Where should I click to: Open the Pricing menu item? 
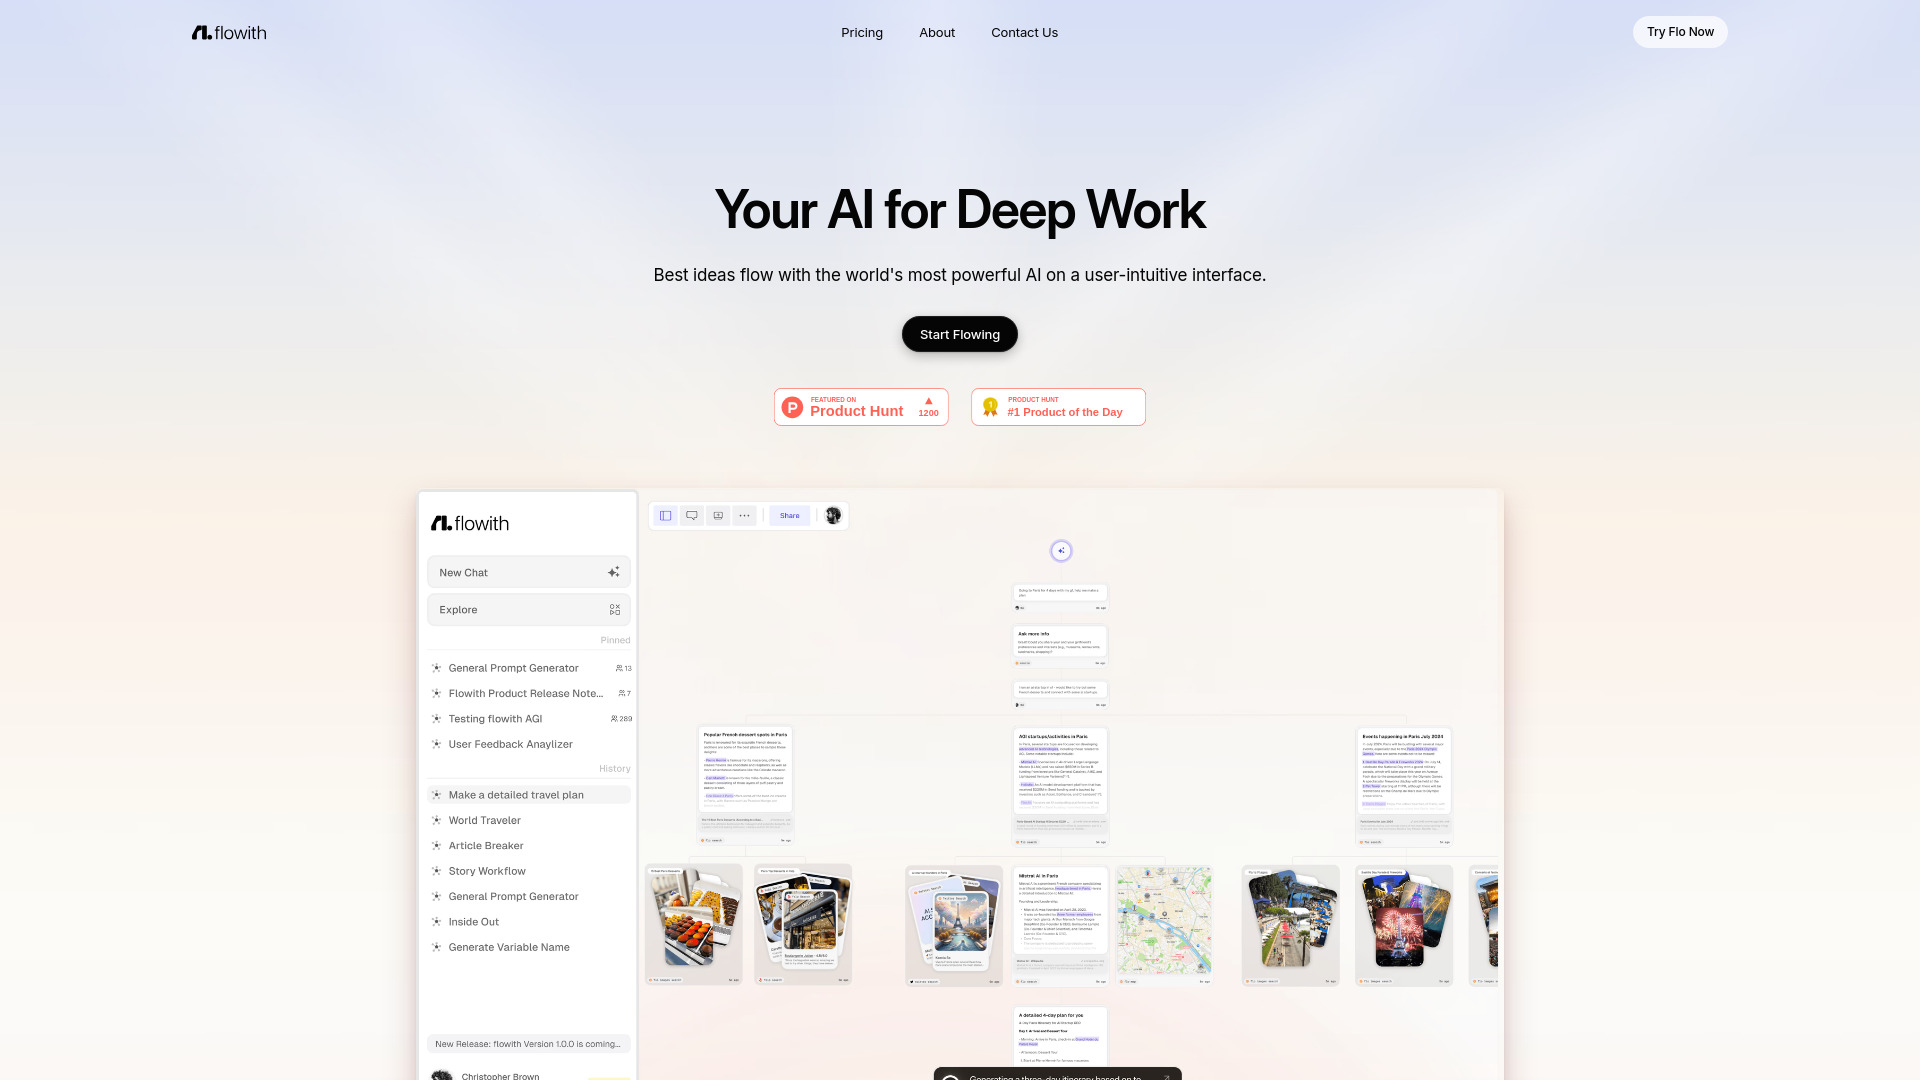pyautogui.click(x=861, y=32)
